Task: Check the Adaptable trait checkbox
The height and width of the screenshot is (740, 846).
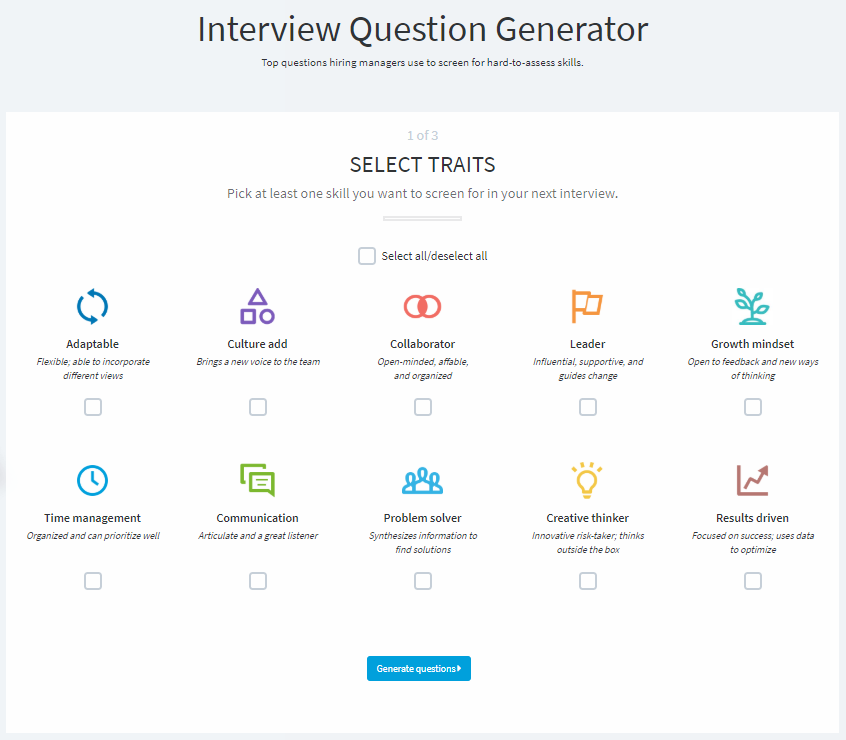Action: 93,407
